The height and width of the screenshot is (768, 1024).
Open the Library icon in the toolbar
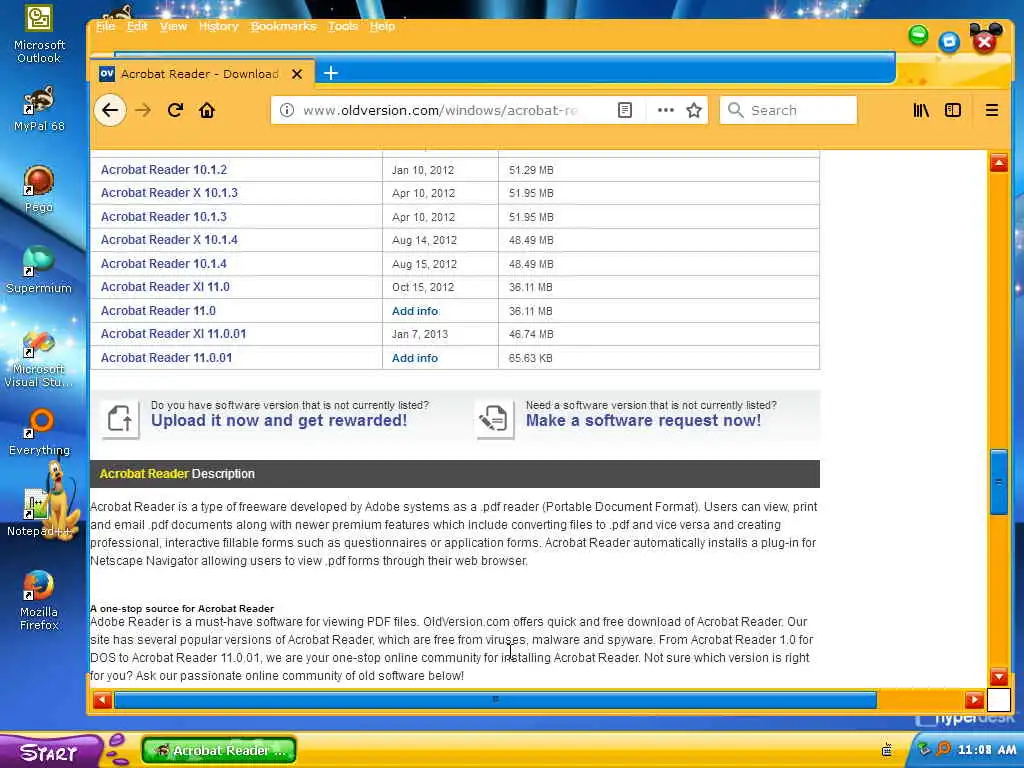point(921,110)
